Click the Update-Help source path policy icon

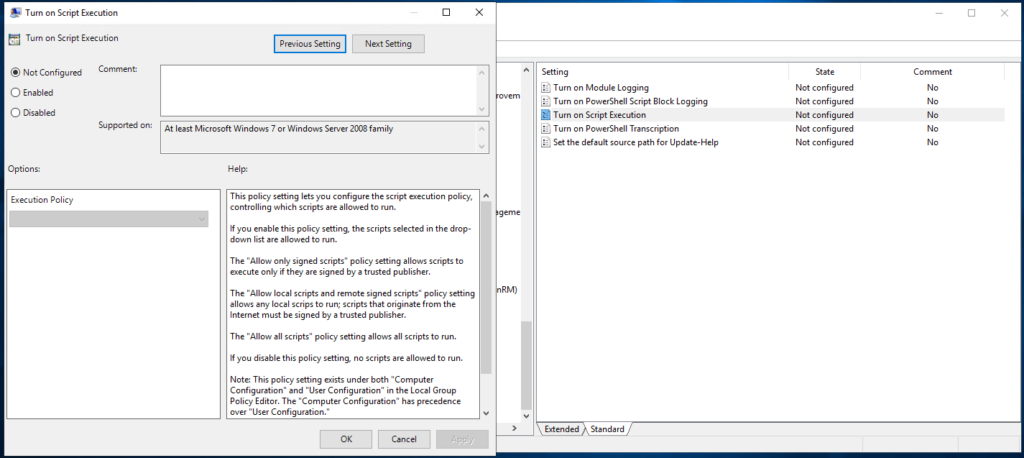pos(546,143)
